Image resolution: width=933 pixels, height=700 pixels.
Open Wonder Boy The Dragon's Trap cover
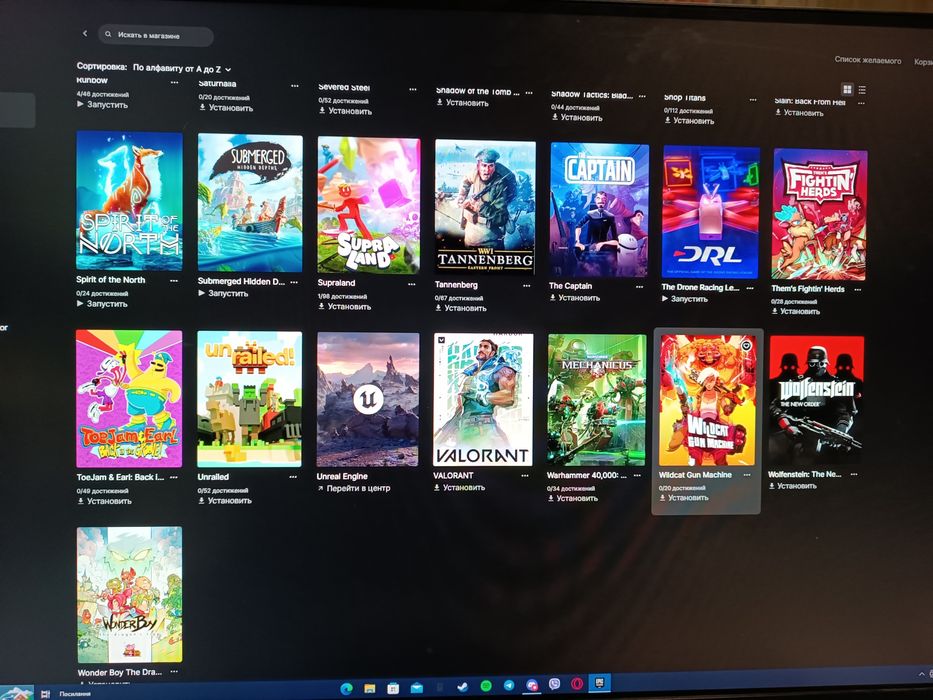[130, 595]
